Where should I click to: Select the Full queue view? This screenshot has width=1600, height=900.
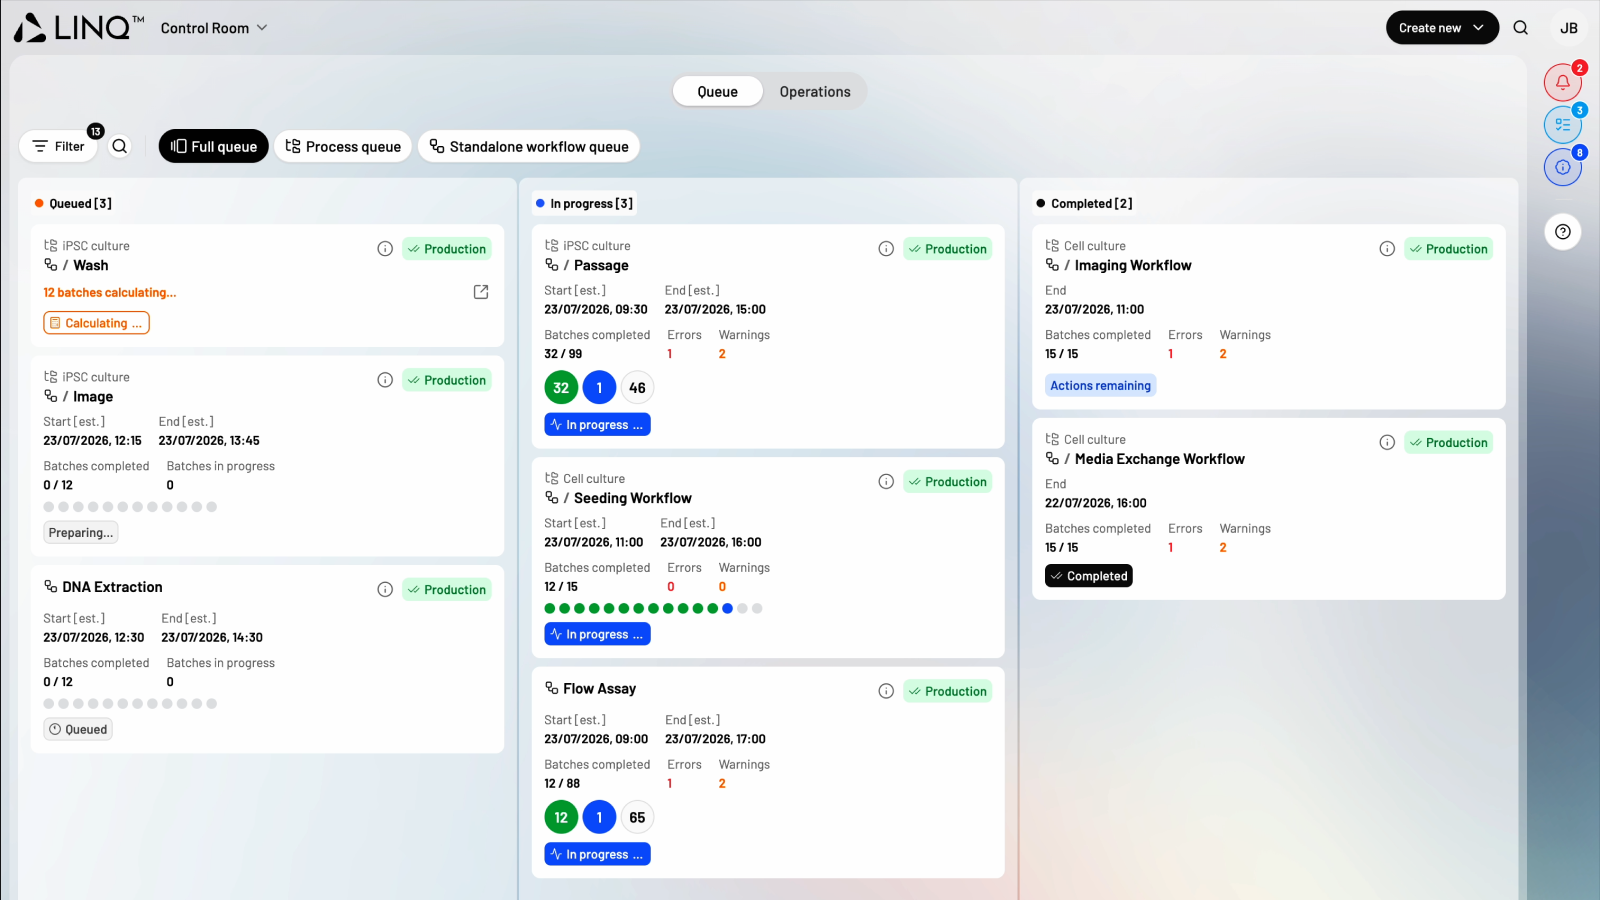click(x=214, y=146)
